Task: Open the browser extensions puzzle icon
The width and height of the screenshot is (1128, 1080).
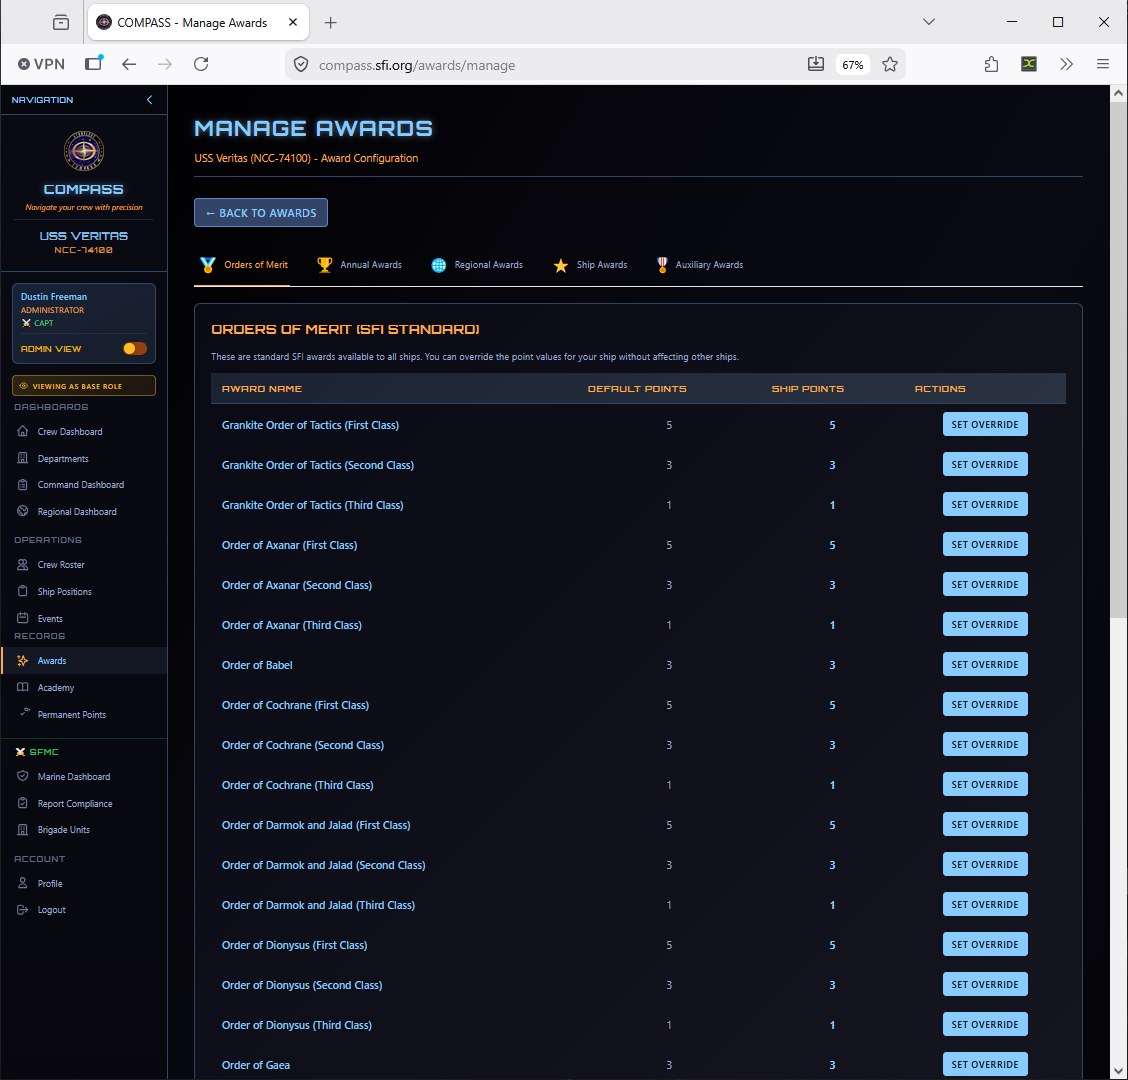Action: 991,65
